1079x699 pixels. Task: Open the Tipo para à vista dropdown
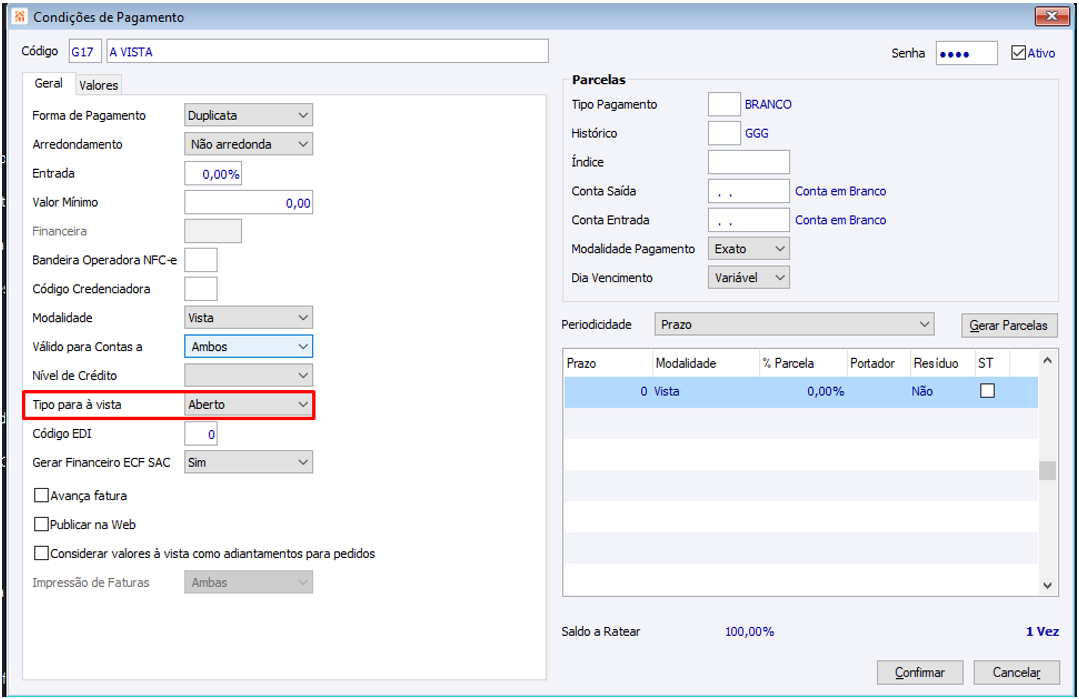click(x=248, y=404)
